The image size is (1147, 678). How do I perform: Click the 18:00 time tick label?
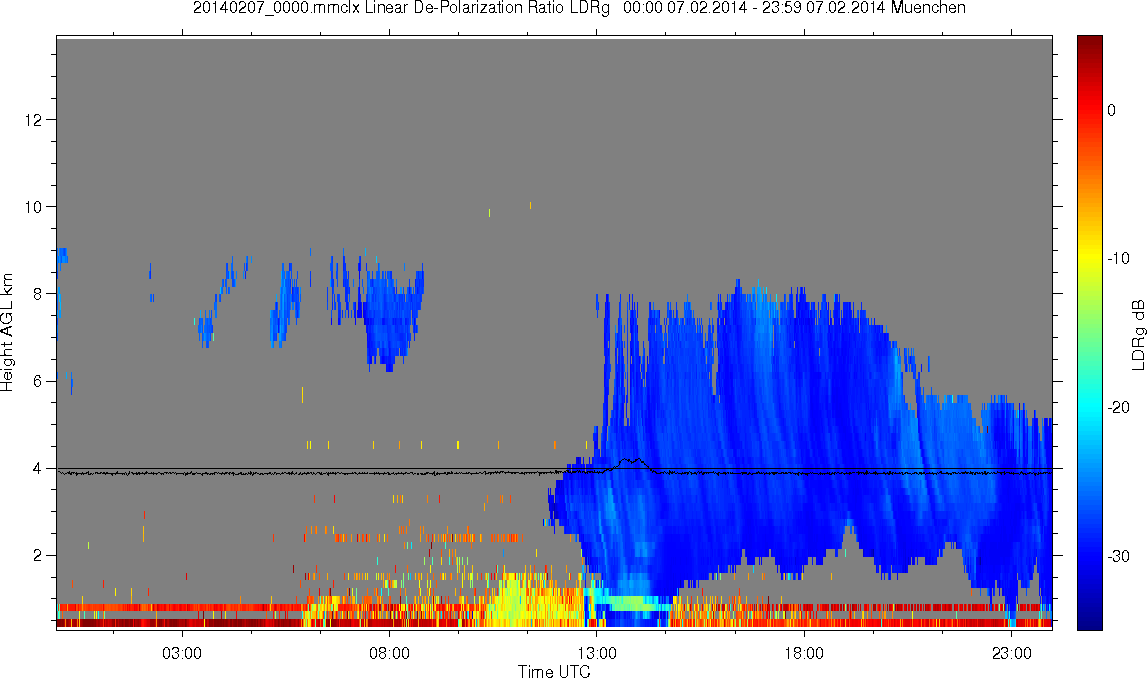804,653
